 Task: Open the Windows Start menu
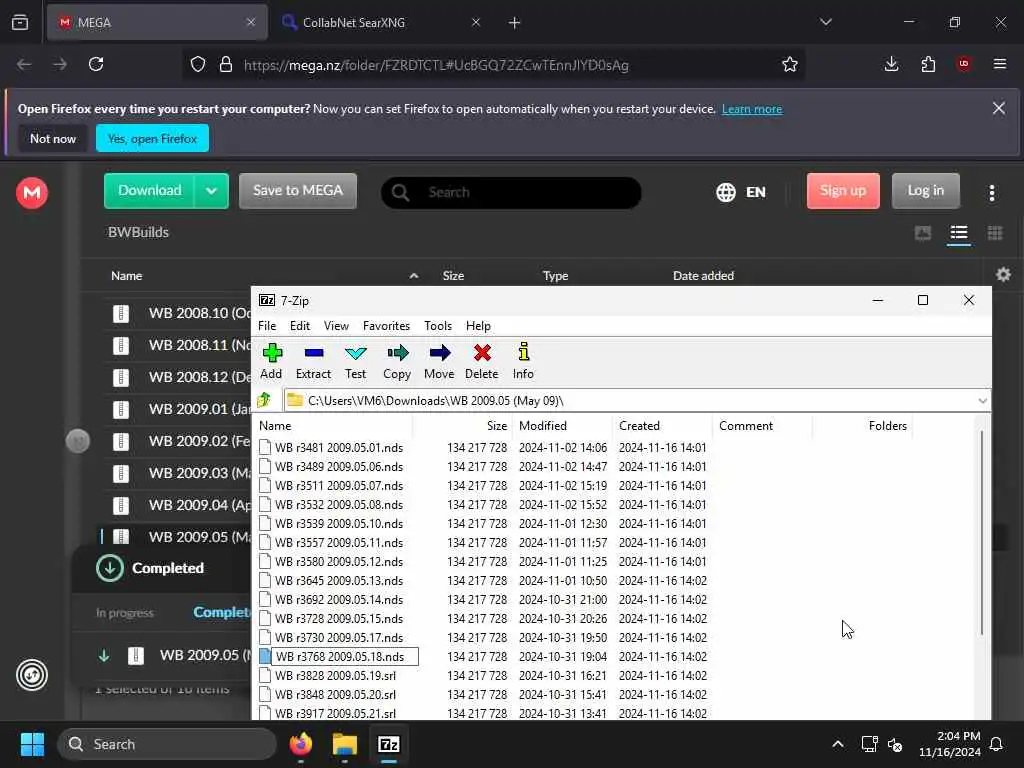point(32,744)
